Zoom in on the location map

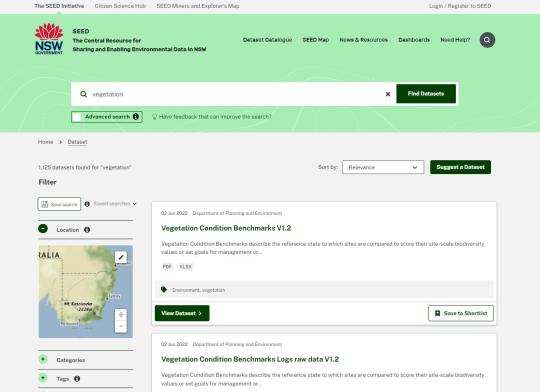click(121, 315)
